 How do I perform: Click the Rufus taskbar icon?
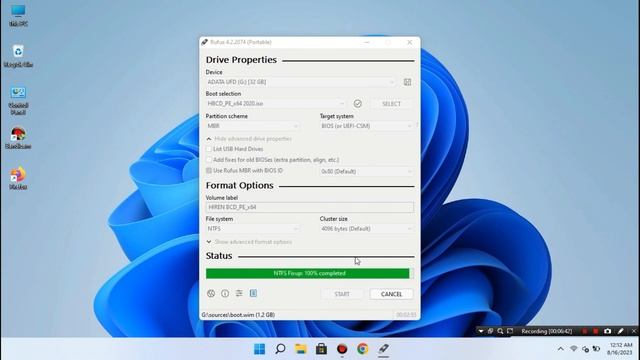[x=383, y=349]
